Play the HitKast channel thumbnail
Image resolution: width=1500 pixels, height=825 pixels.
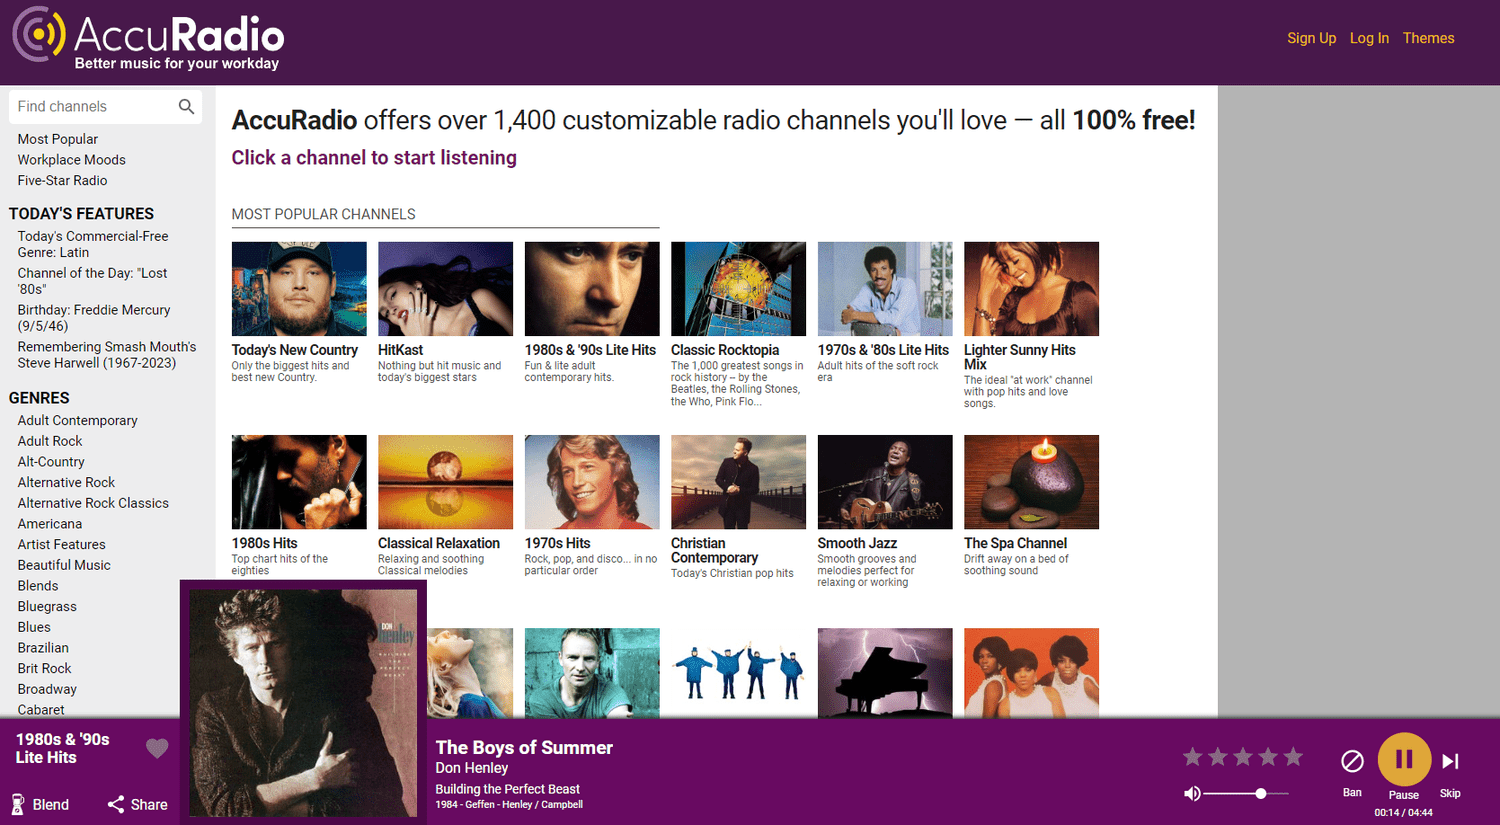pyautogui.click(x=445, y=289)
